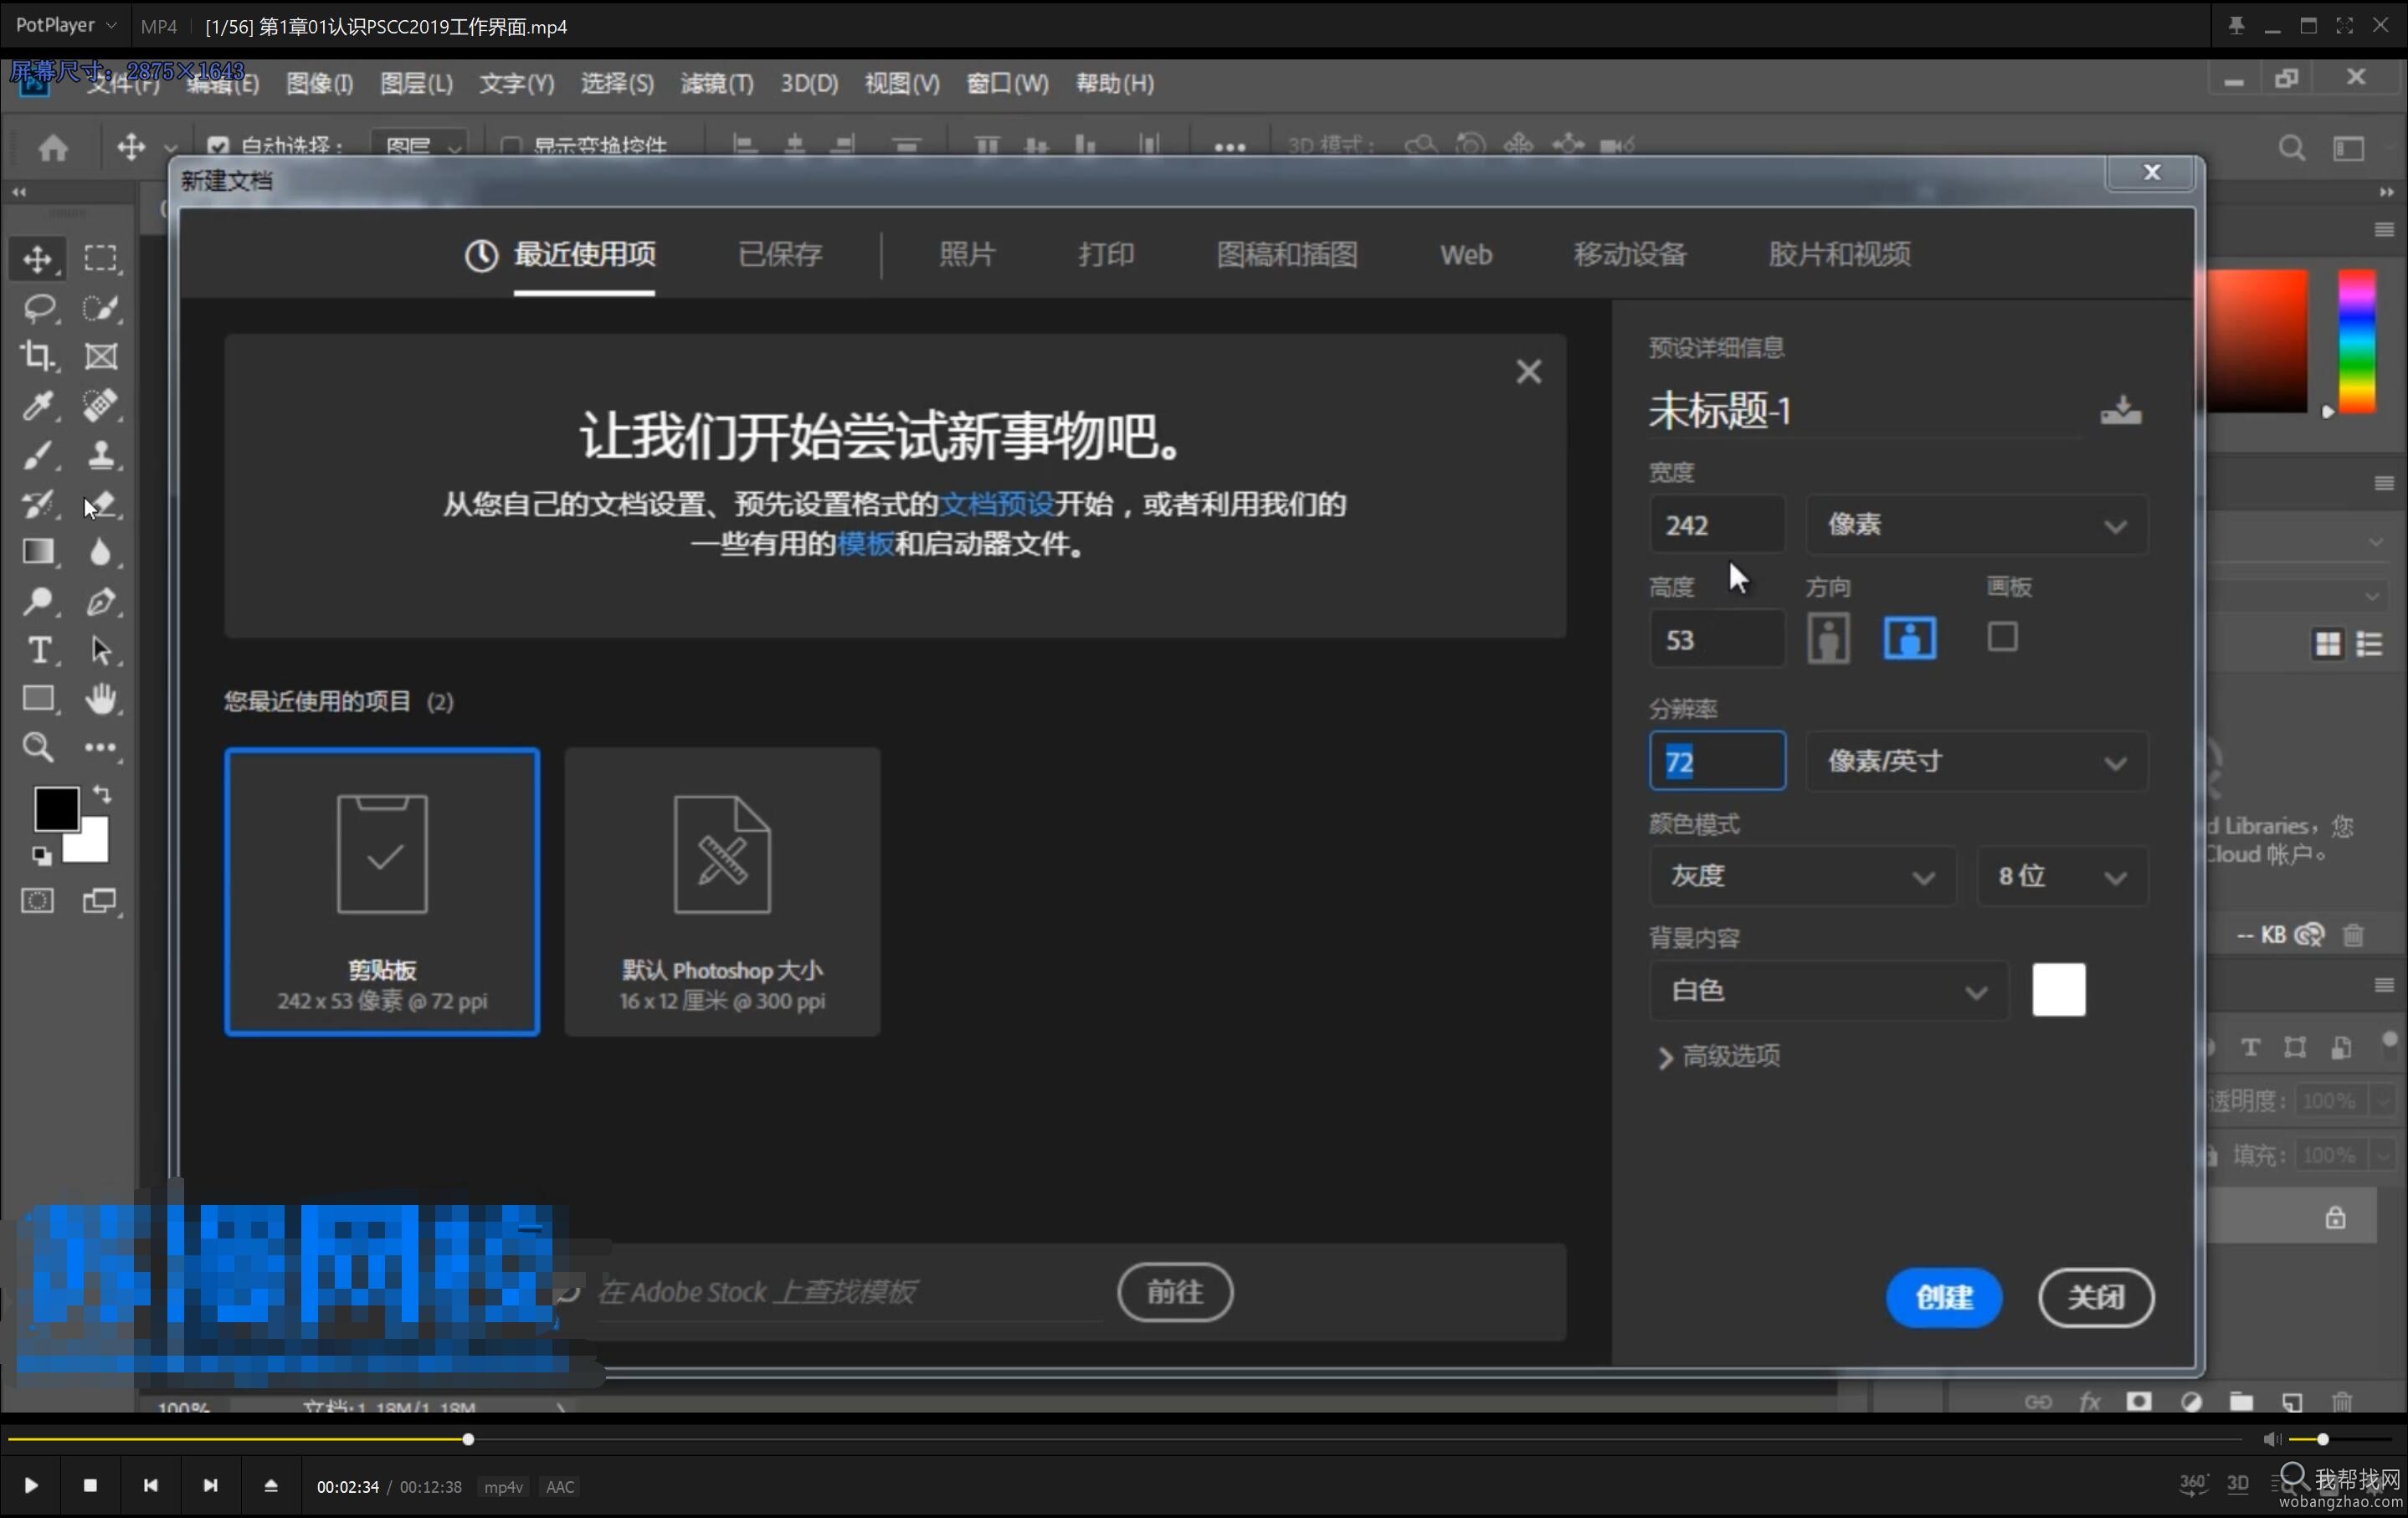Select the Rectangle shape tool

(38, 698)
